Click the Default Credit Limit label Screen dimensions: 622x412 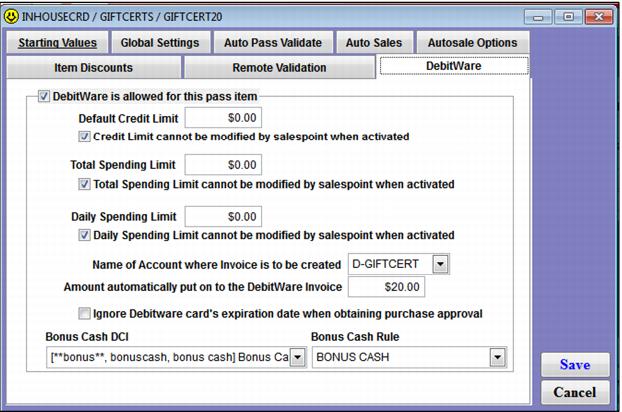(x=128, y=119)
